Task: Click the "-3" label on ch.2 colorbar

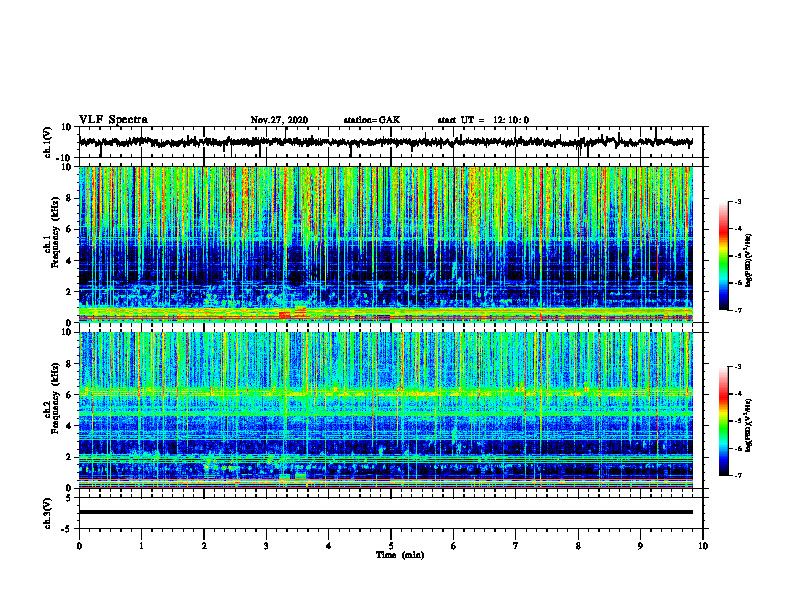Action: (x=737, y=367)
